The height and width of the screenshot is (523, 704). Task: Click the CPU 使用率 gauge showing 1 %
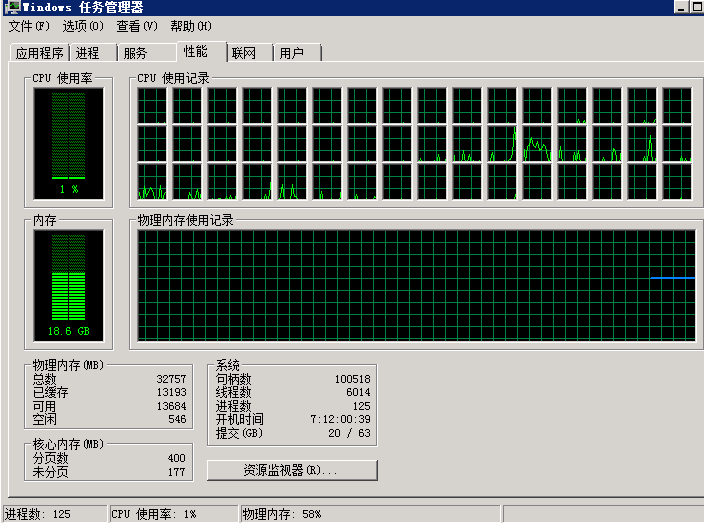(x=68, y=144)
